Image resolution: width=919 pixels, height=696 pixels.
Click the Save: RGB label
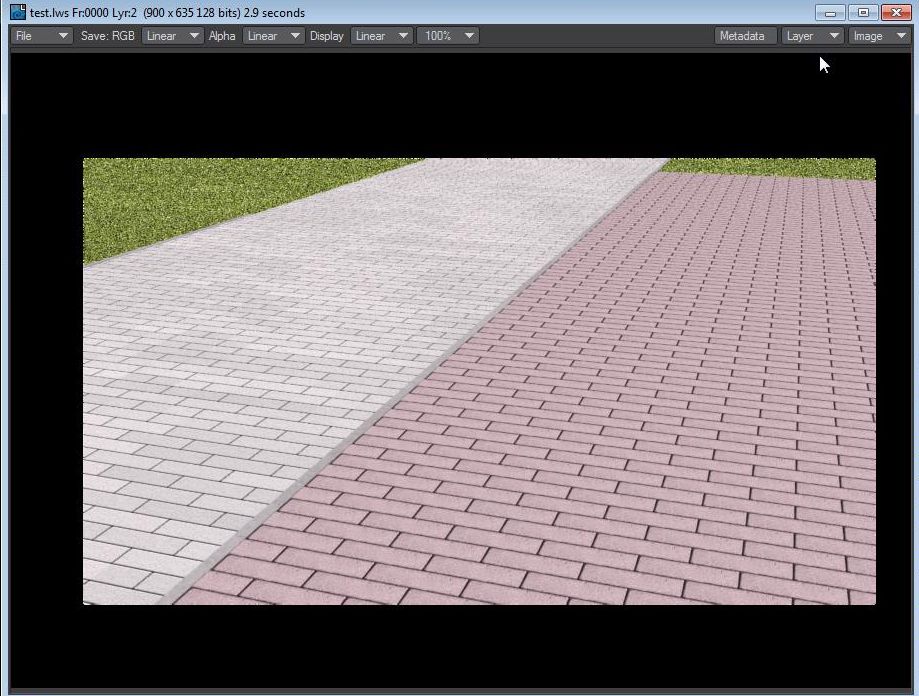tap(107, 36)
